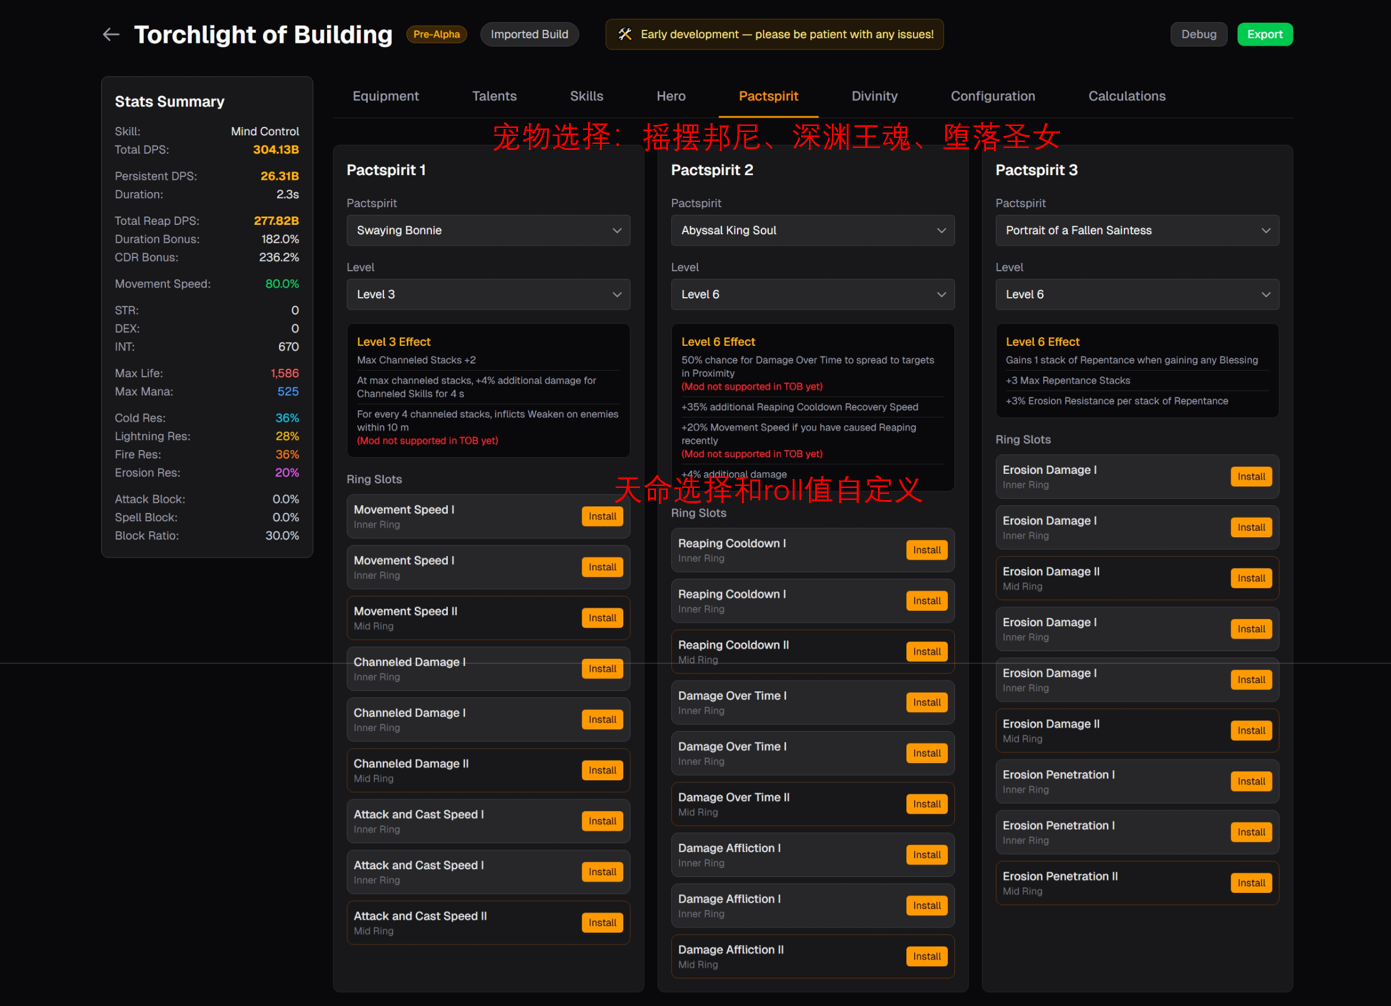
Task: Click the tools icon in development notice
Action: [x=625, y=34]
